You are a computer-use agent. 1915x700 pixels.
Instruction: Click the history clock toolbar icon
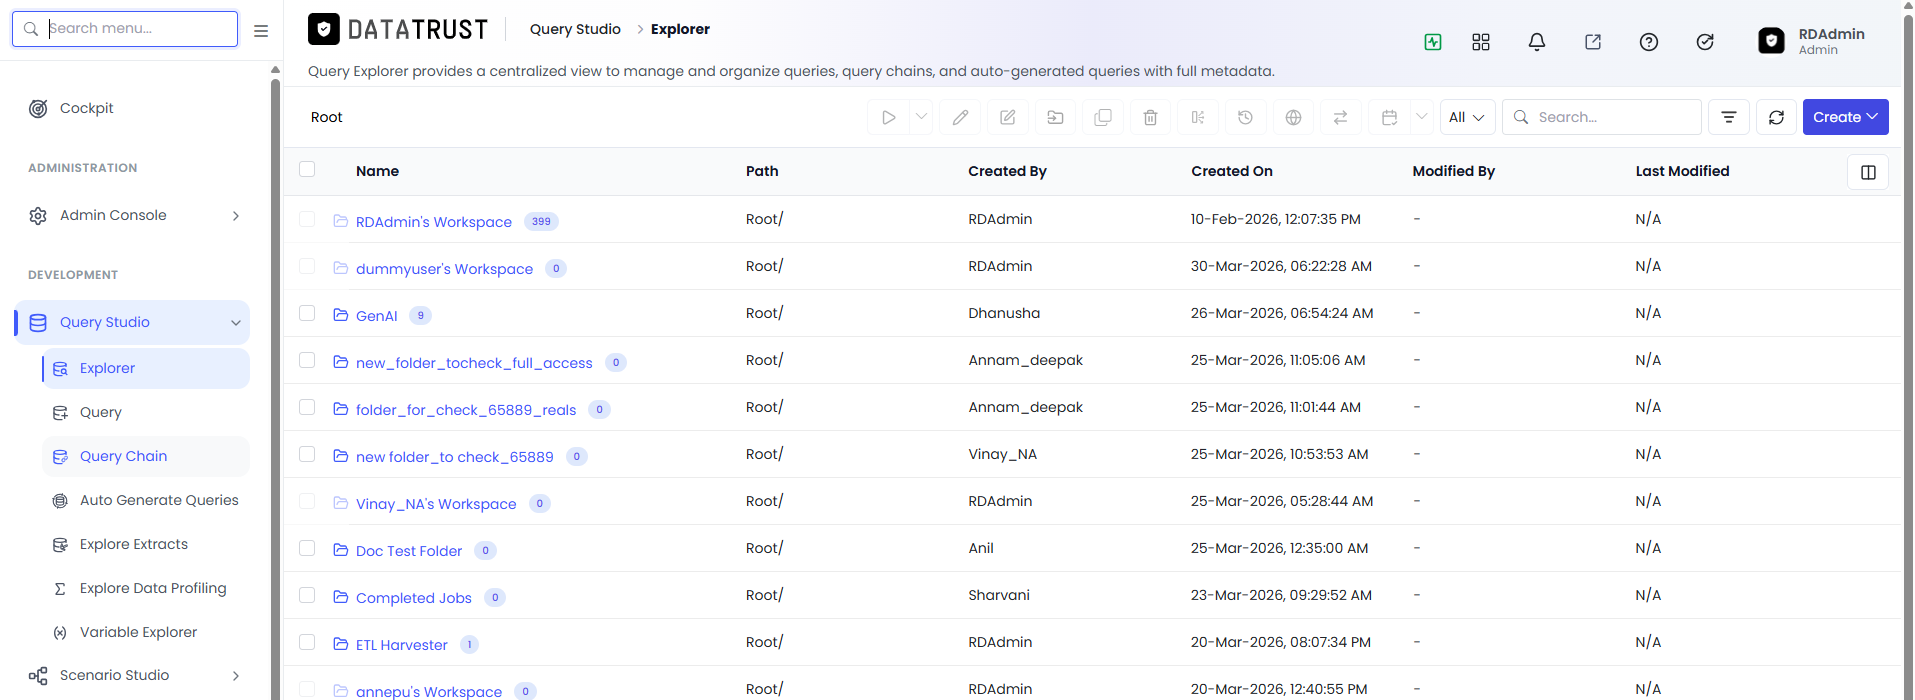pyautogui.click(x=1245, y=117)
